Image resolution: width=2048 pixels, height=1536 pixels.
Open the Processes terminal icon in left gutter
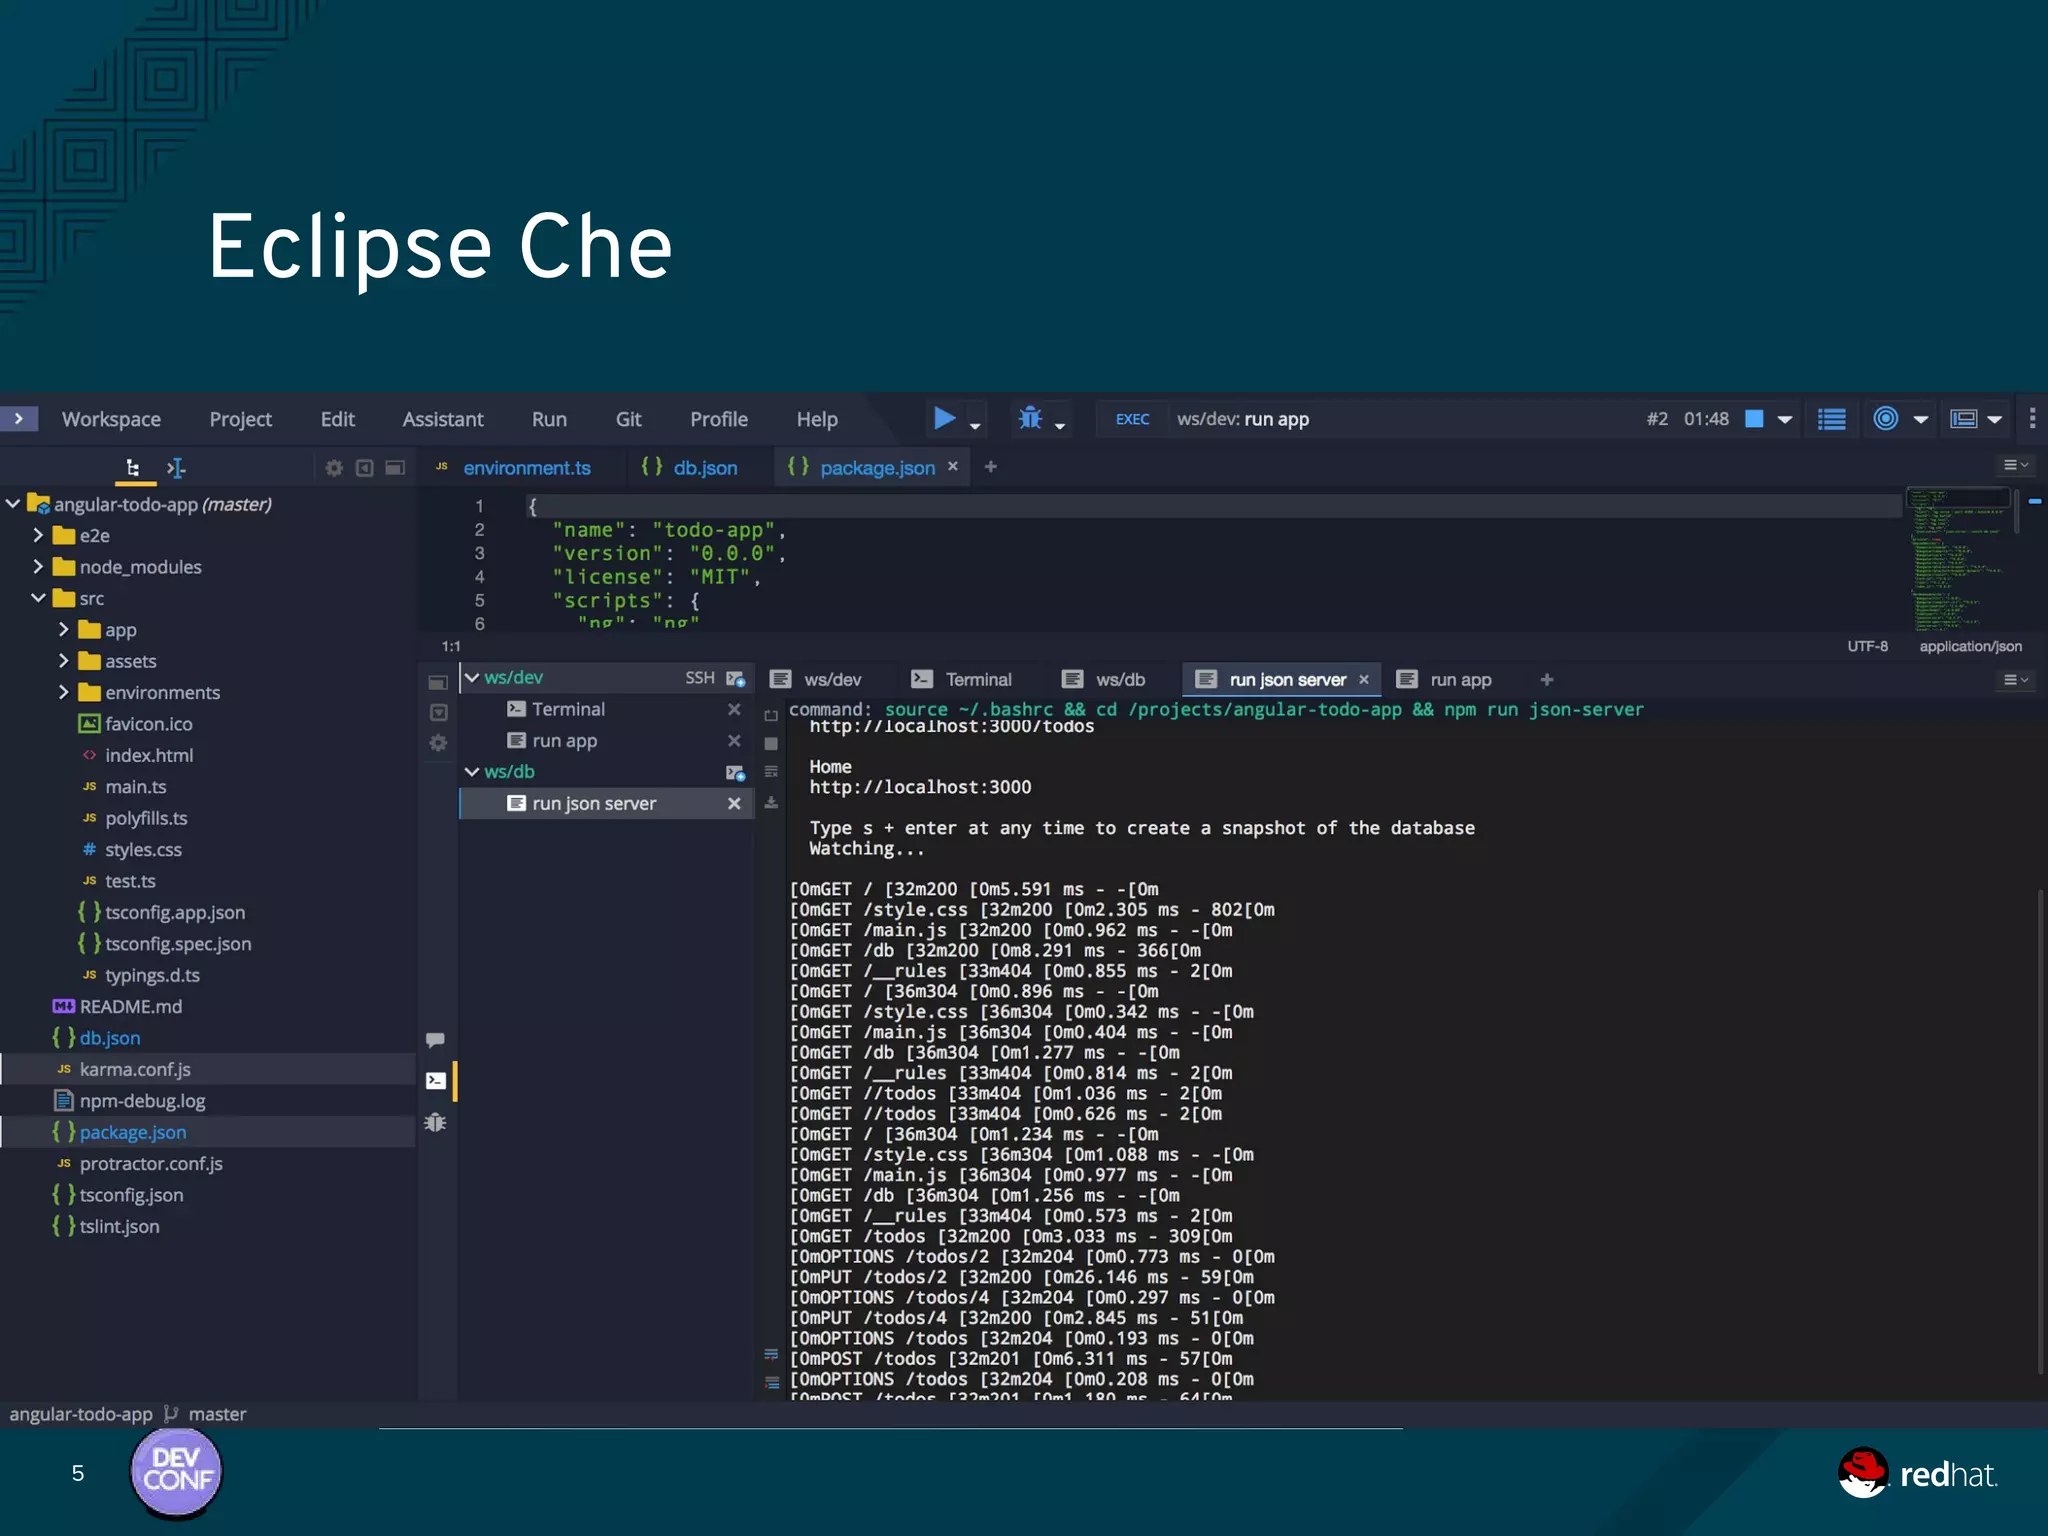436,1081
